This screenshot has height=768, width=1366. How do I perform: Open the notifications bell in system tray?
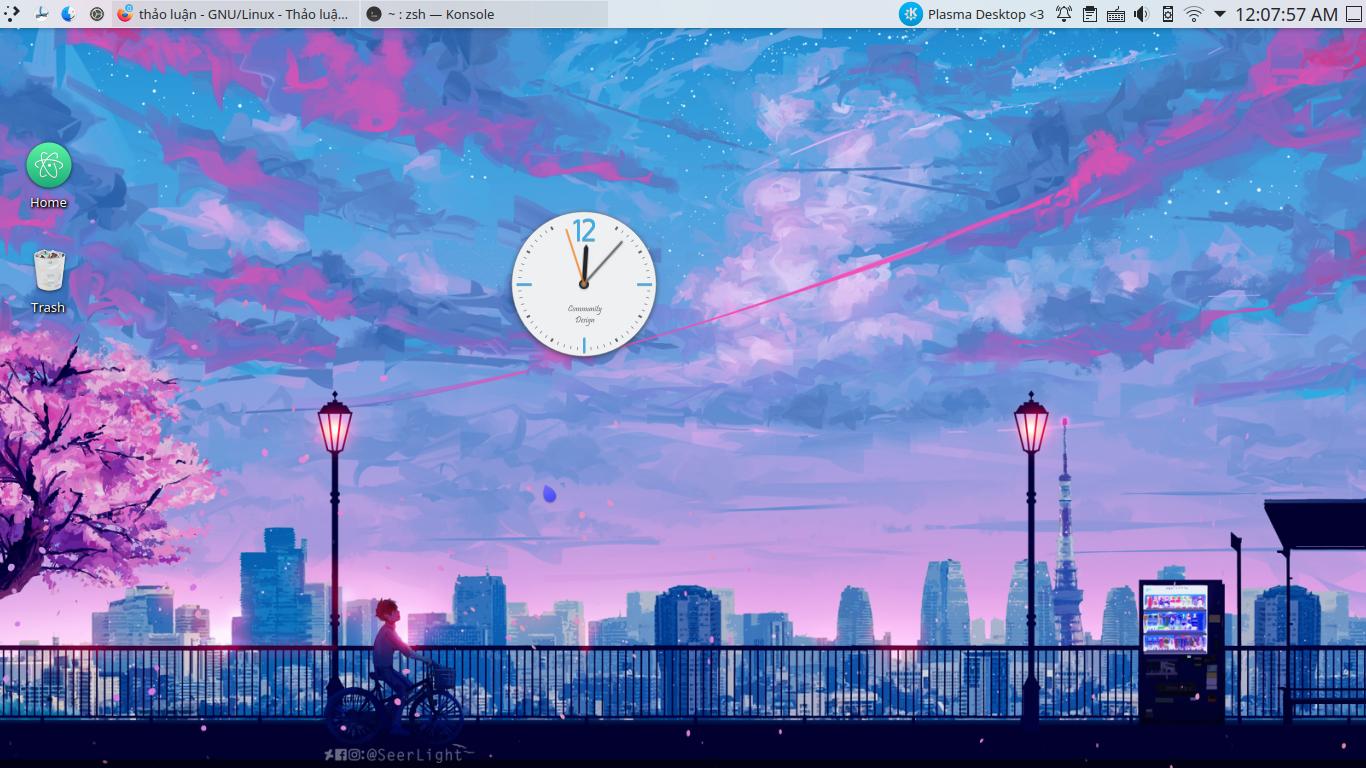pyautogui.click(x=1064, y=14)
